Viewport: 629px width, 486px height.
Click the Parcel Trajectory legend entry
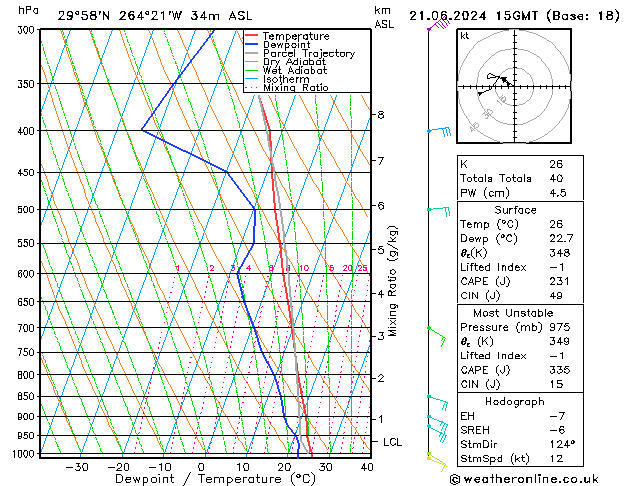[x=300, y=53]
